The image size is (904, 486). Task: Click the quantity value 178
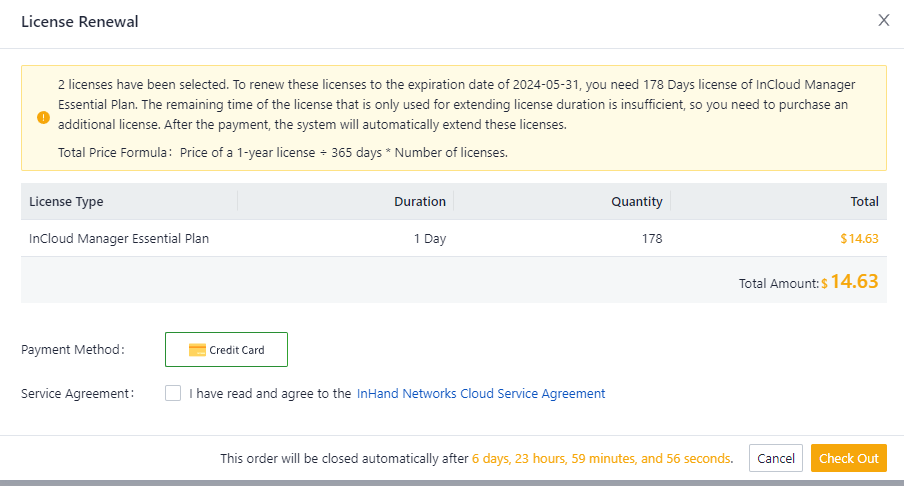[650, 239]
